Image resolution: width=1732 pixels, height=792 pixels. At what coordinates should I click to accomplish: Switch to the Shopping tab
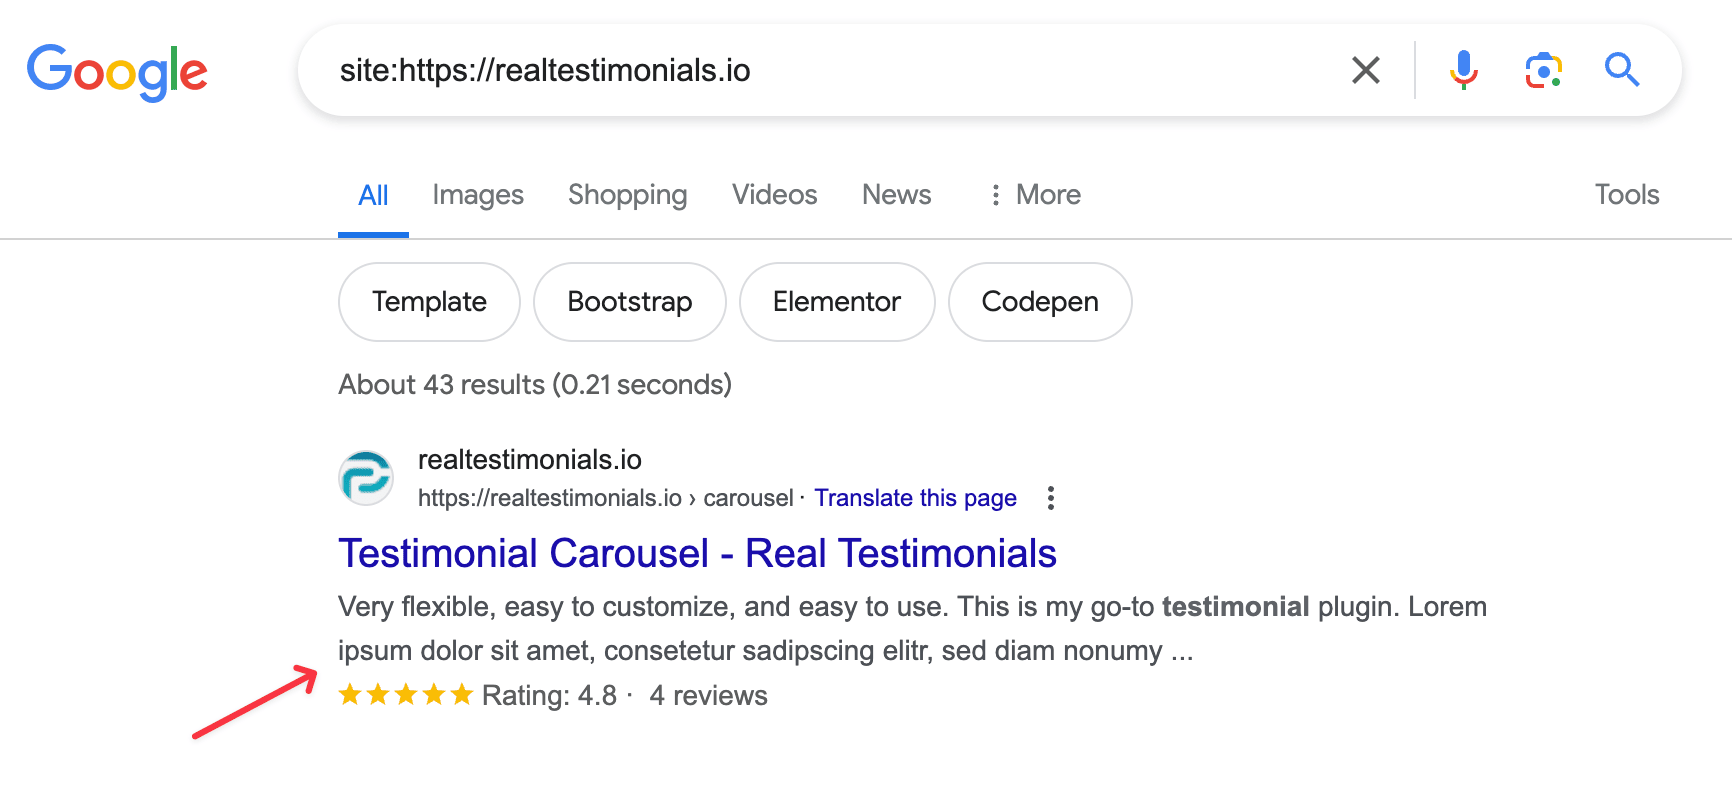627,195
